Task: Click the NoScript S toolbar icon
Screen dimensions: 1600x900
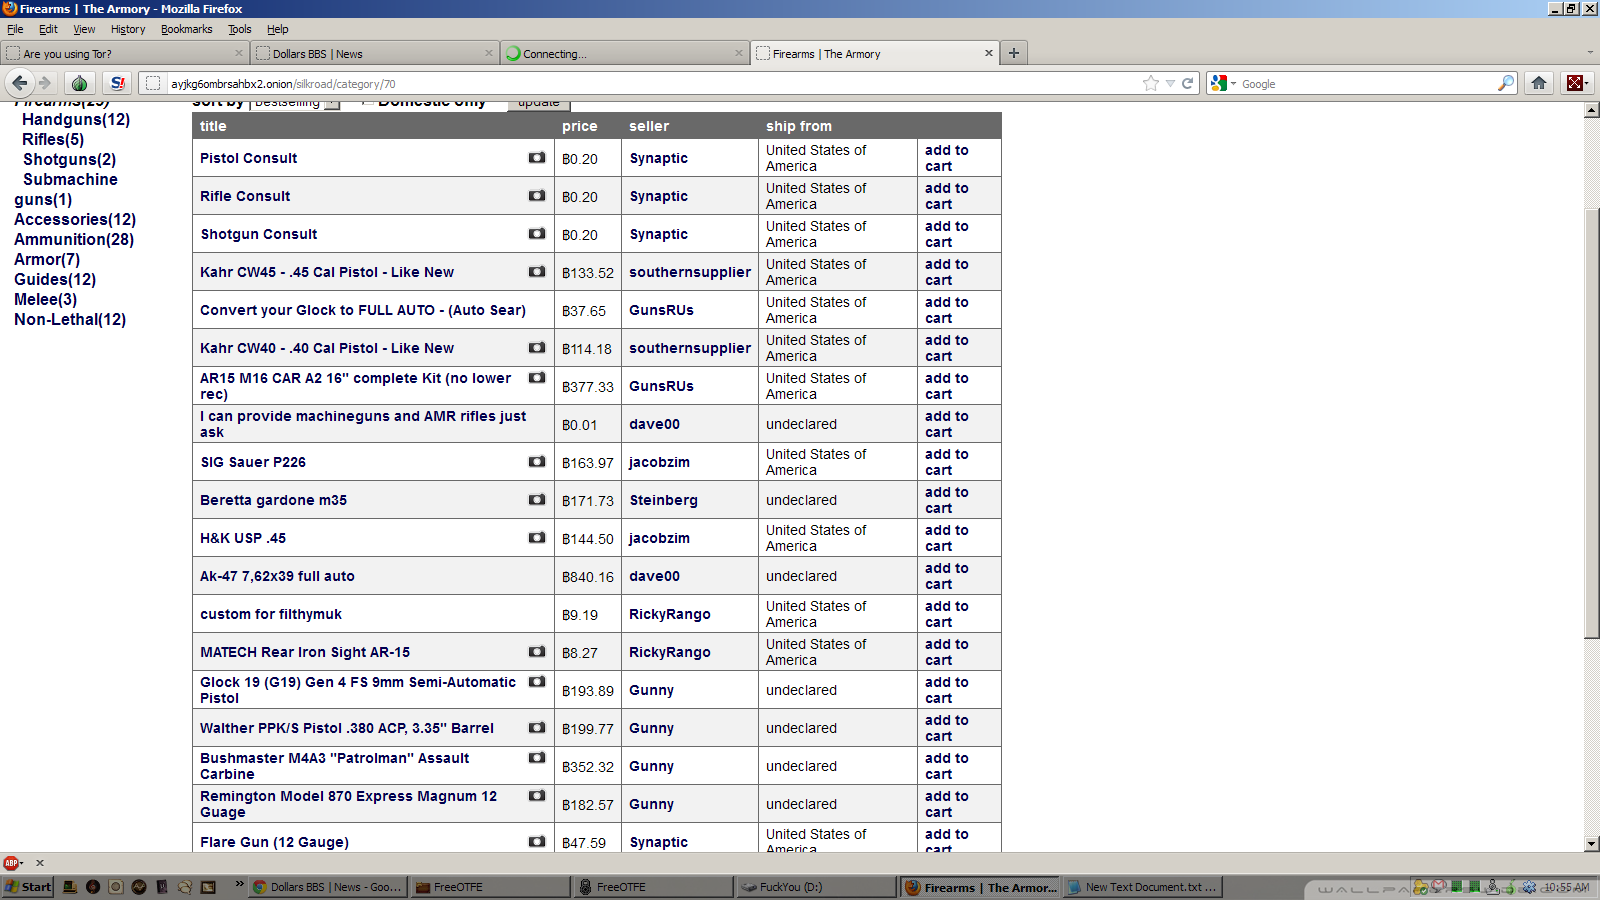Action: [117, 83]
